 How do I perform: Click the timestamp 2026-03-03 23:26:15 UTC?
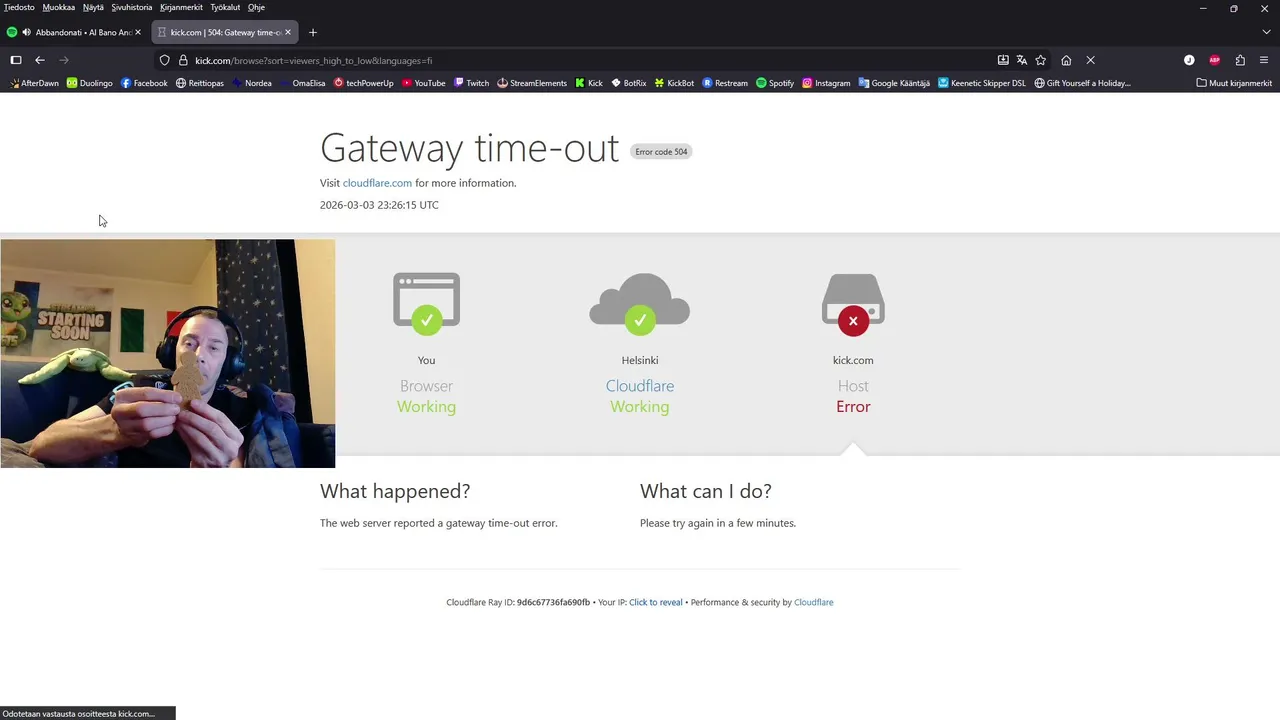click(x=379, y=205)
